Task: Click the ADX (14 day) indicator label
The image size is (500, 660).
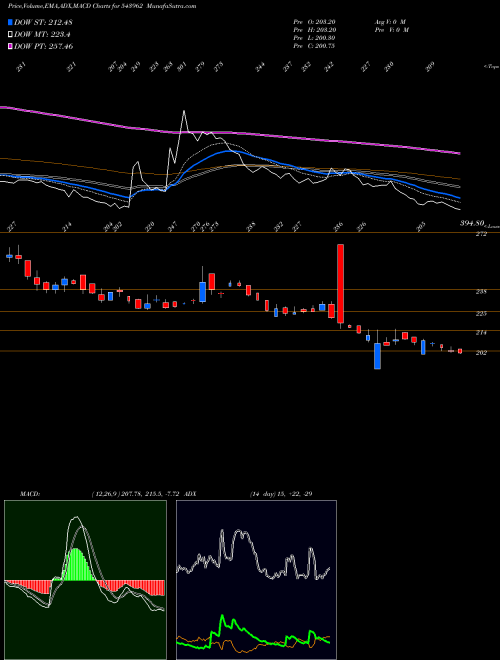Action: 248,494
